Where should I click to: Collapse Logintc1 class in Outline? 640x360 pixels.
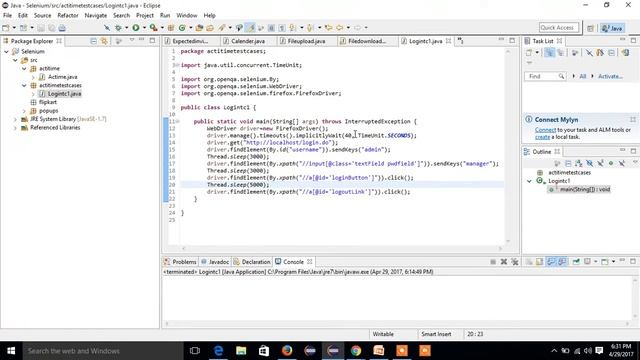pyautogui.click(x=529, y=181)
